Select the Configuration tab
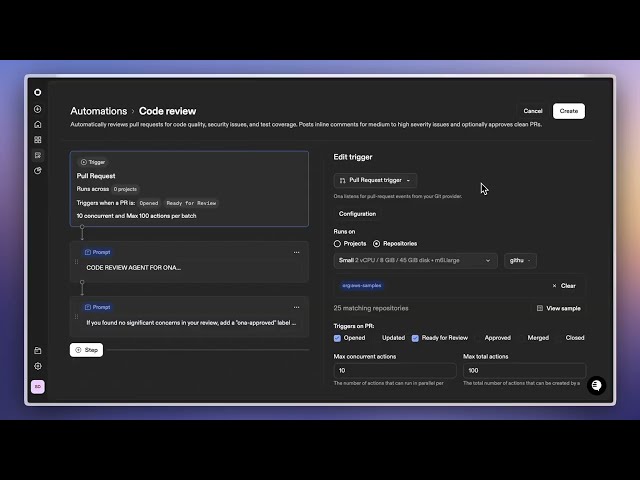The image size is (640, 480). 357,214
